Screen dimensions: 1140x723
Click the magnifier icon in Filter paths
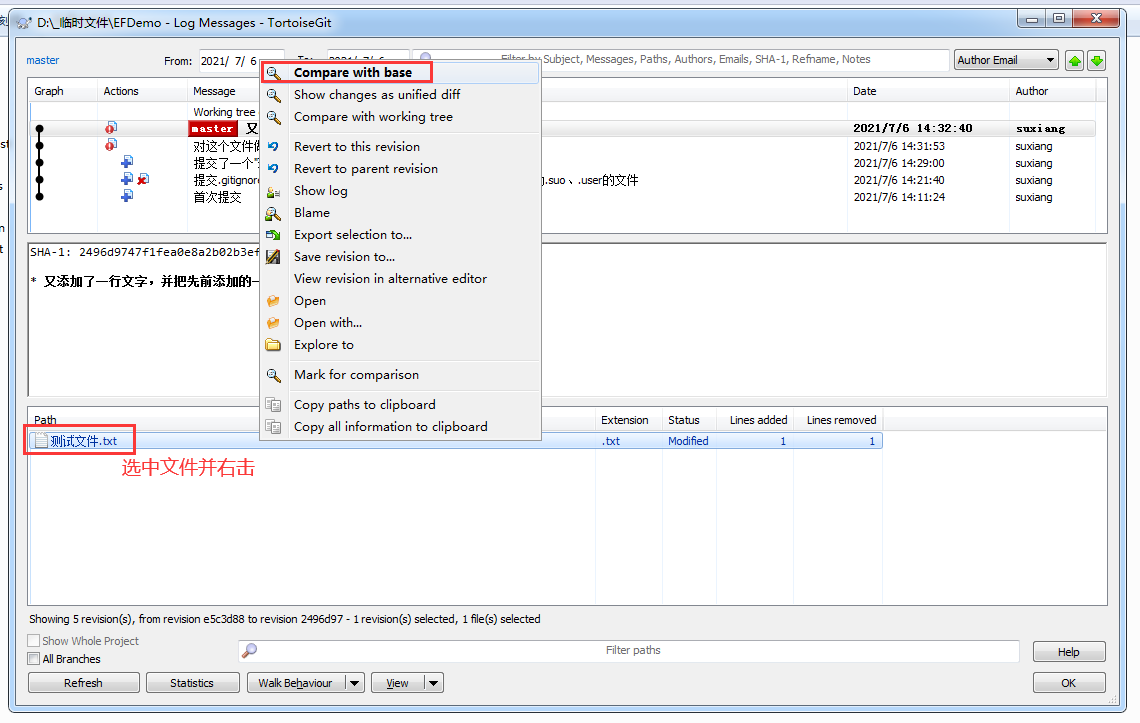[250, 651]
